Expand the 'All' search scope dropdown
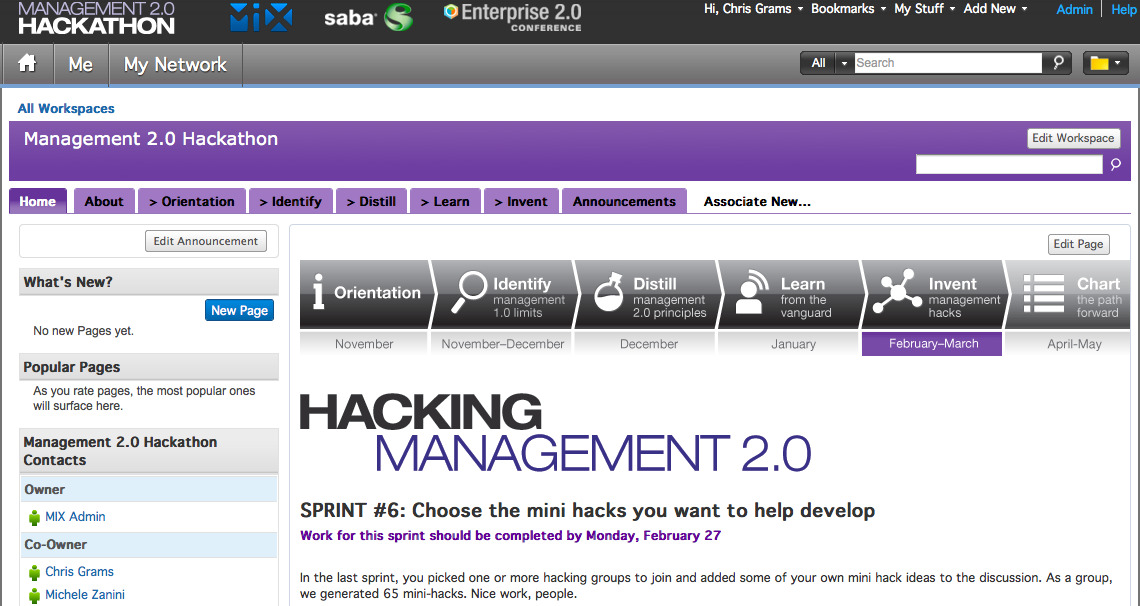 point(826,63)
